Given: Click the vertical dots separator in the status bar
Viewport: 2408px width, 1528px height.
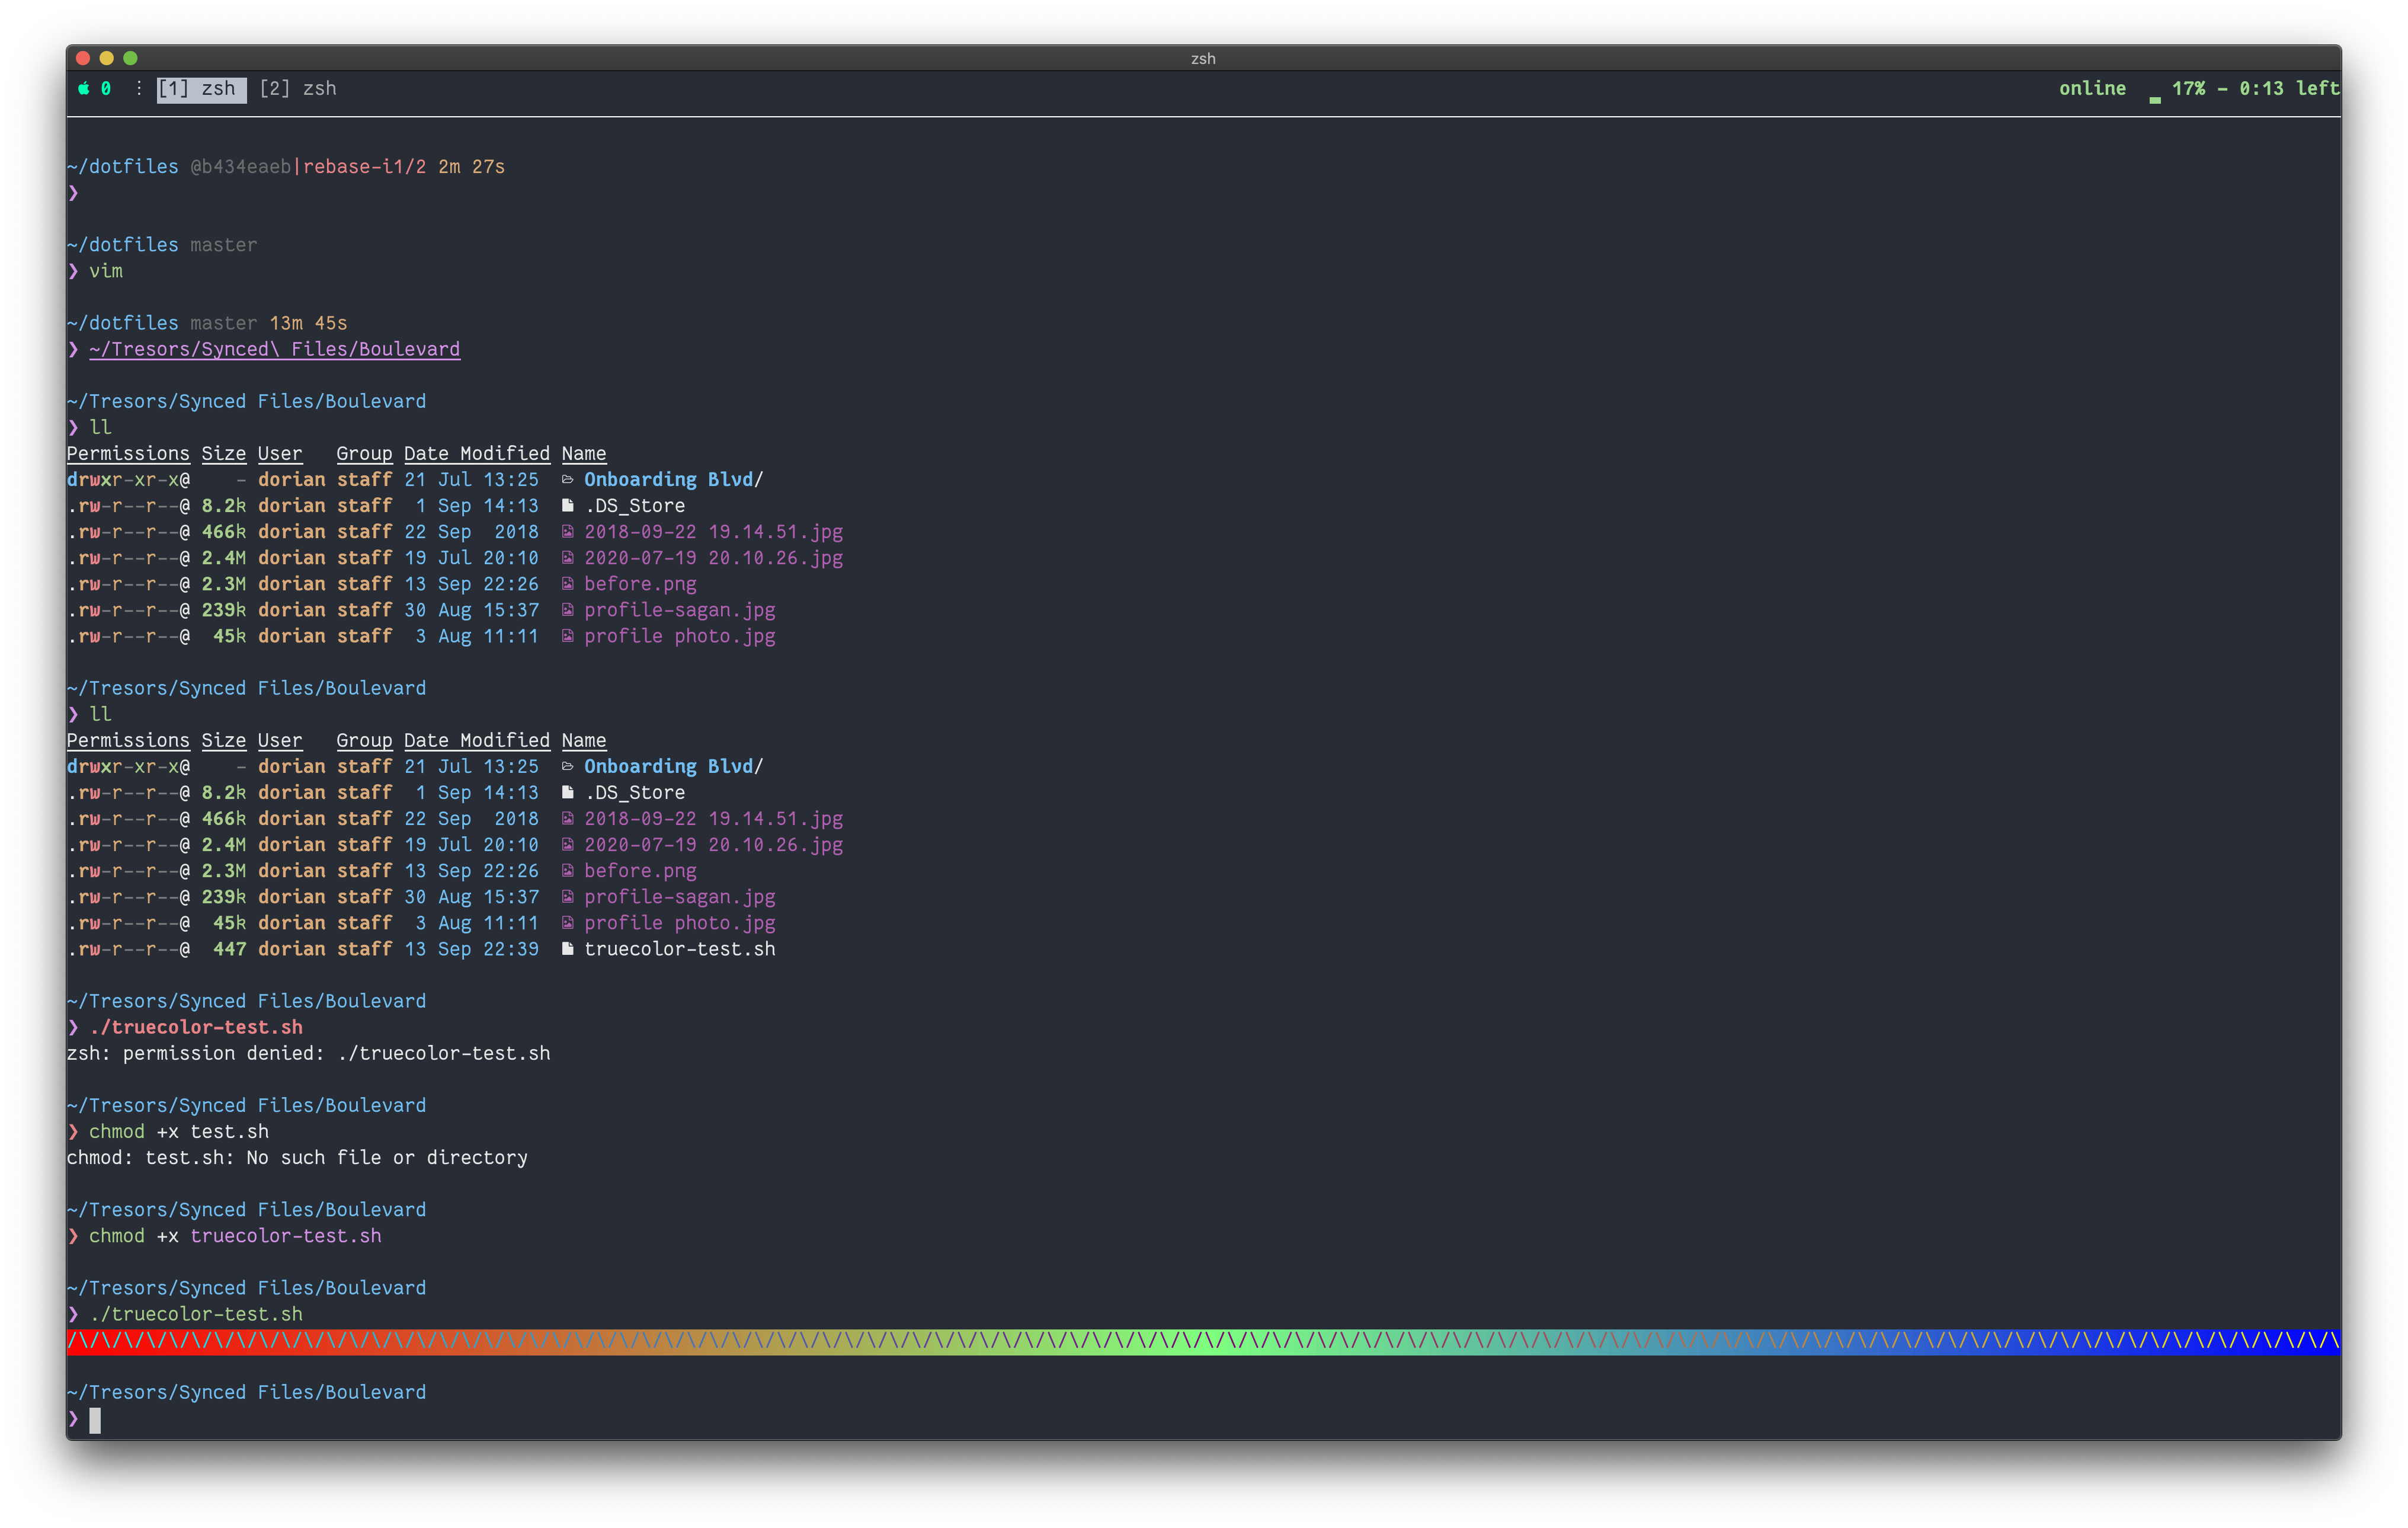Looking at the screenshot, I should pos(139,88).
